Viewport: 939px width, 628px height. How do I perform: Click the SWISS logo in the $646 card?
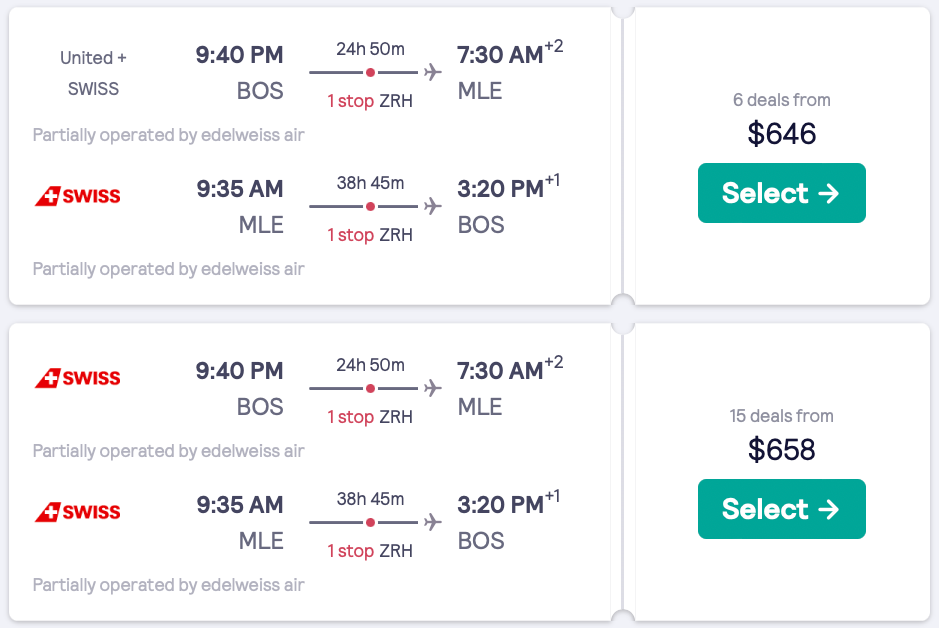click(x=77, y=196)
